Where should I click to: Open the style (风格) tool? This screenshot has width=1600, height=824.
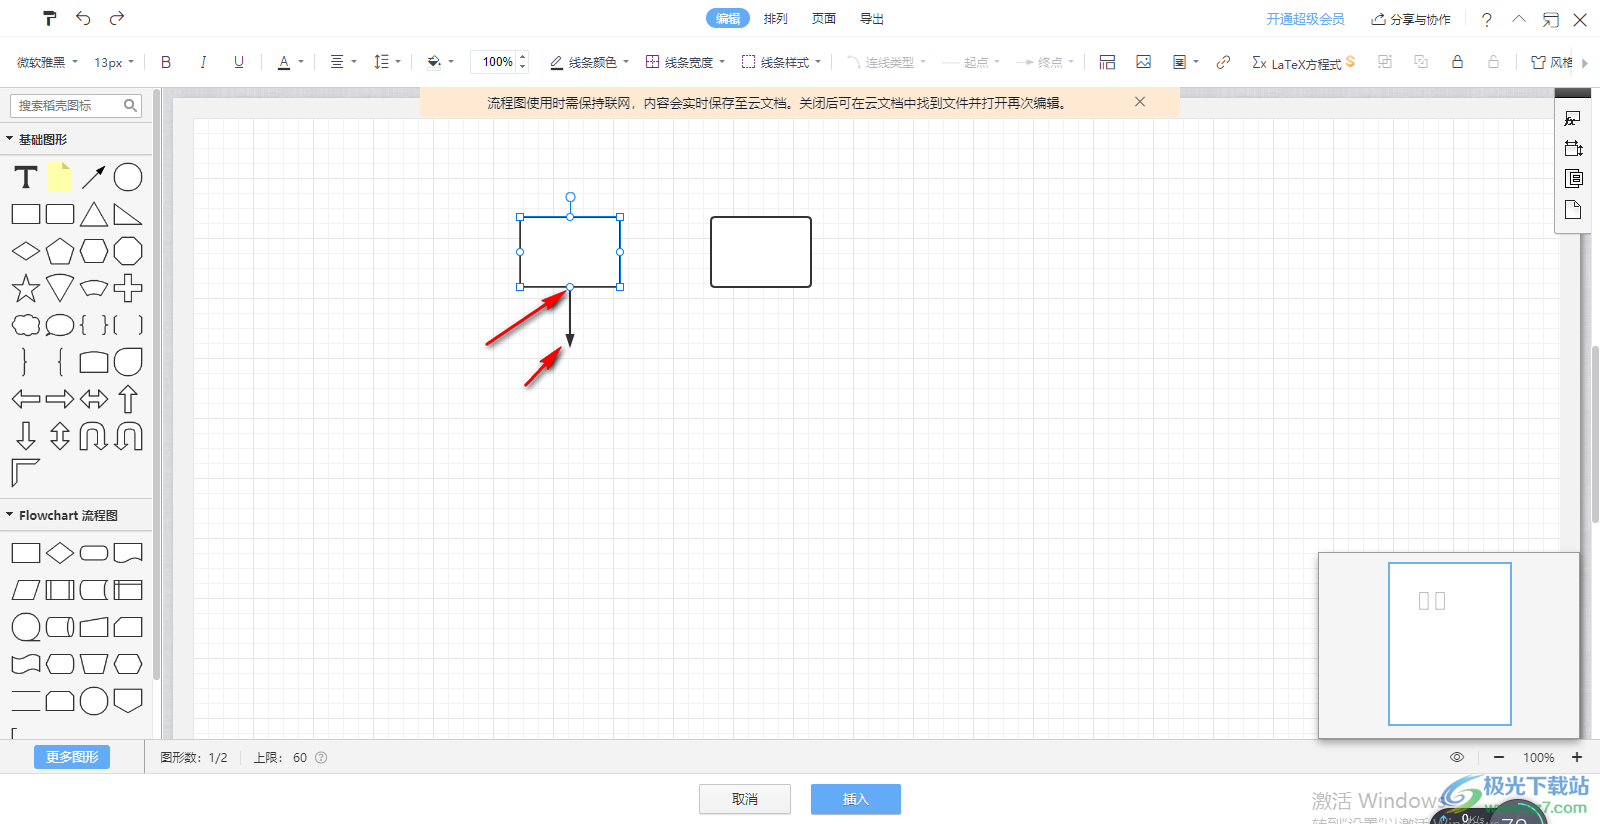[1552, 62]
